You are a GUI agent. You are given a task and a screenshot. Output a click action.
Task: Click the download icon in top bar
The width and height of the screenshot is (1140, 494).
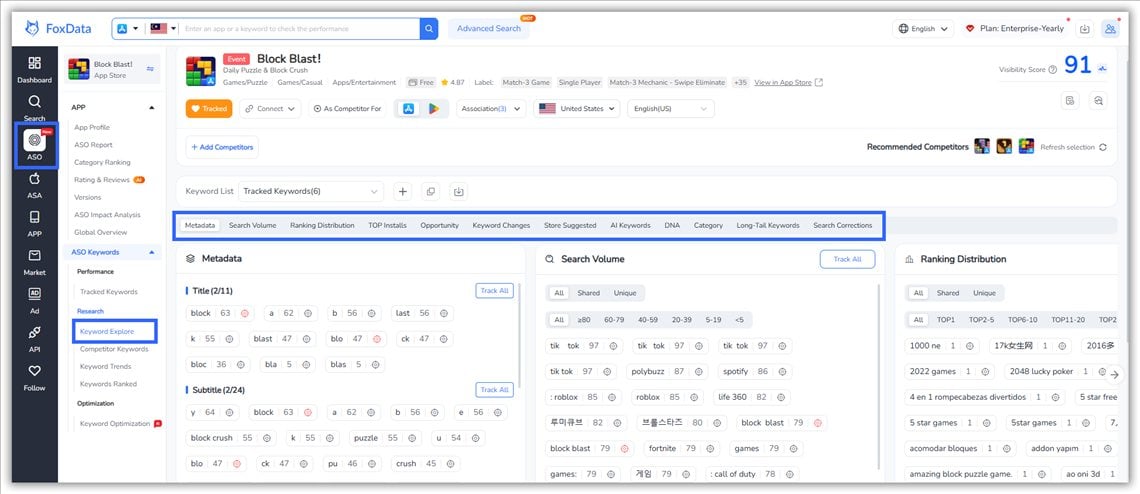click(1084, 28)
